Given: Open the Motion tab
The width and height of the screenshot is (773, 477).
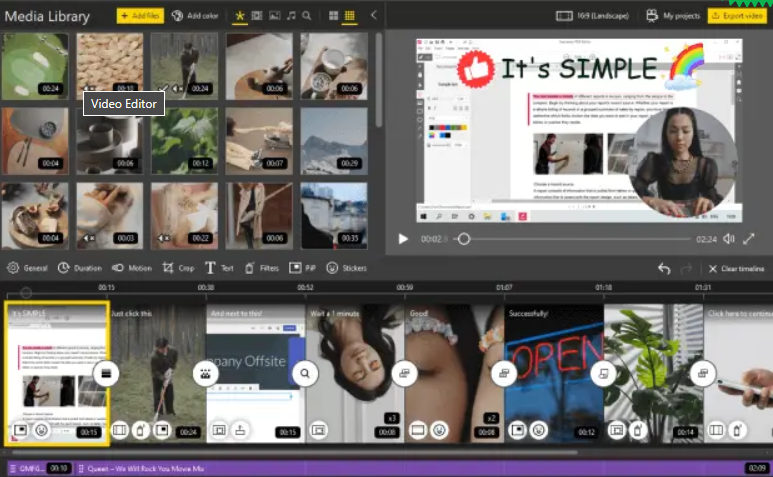Looking at the screenshot, I should pos(132,268).
